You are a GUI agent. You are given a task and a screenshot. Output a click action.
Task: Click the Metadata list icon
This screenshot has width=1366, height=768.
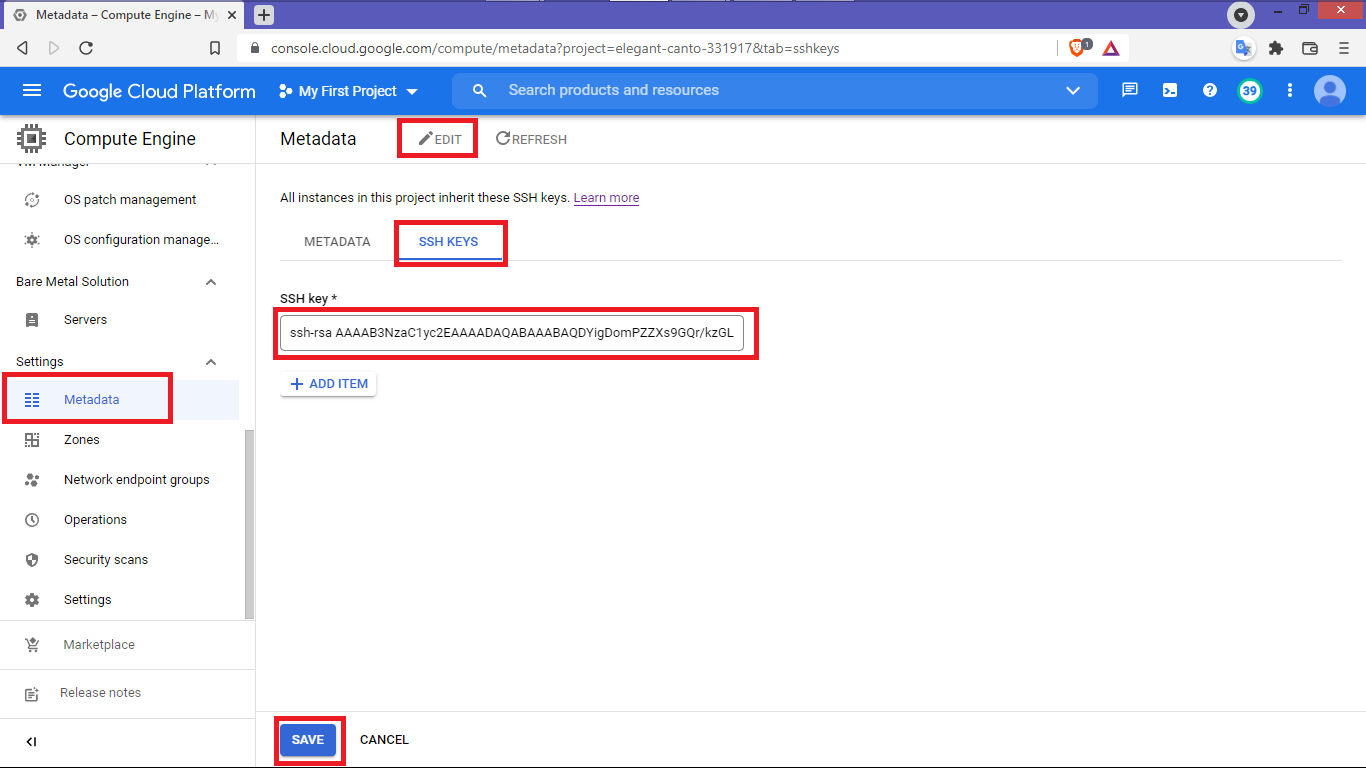(x=32, y=400)
